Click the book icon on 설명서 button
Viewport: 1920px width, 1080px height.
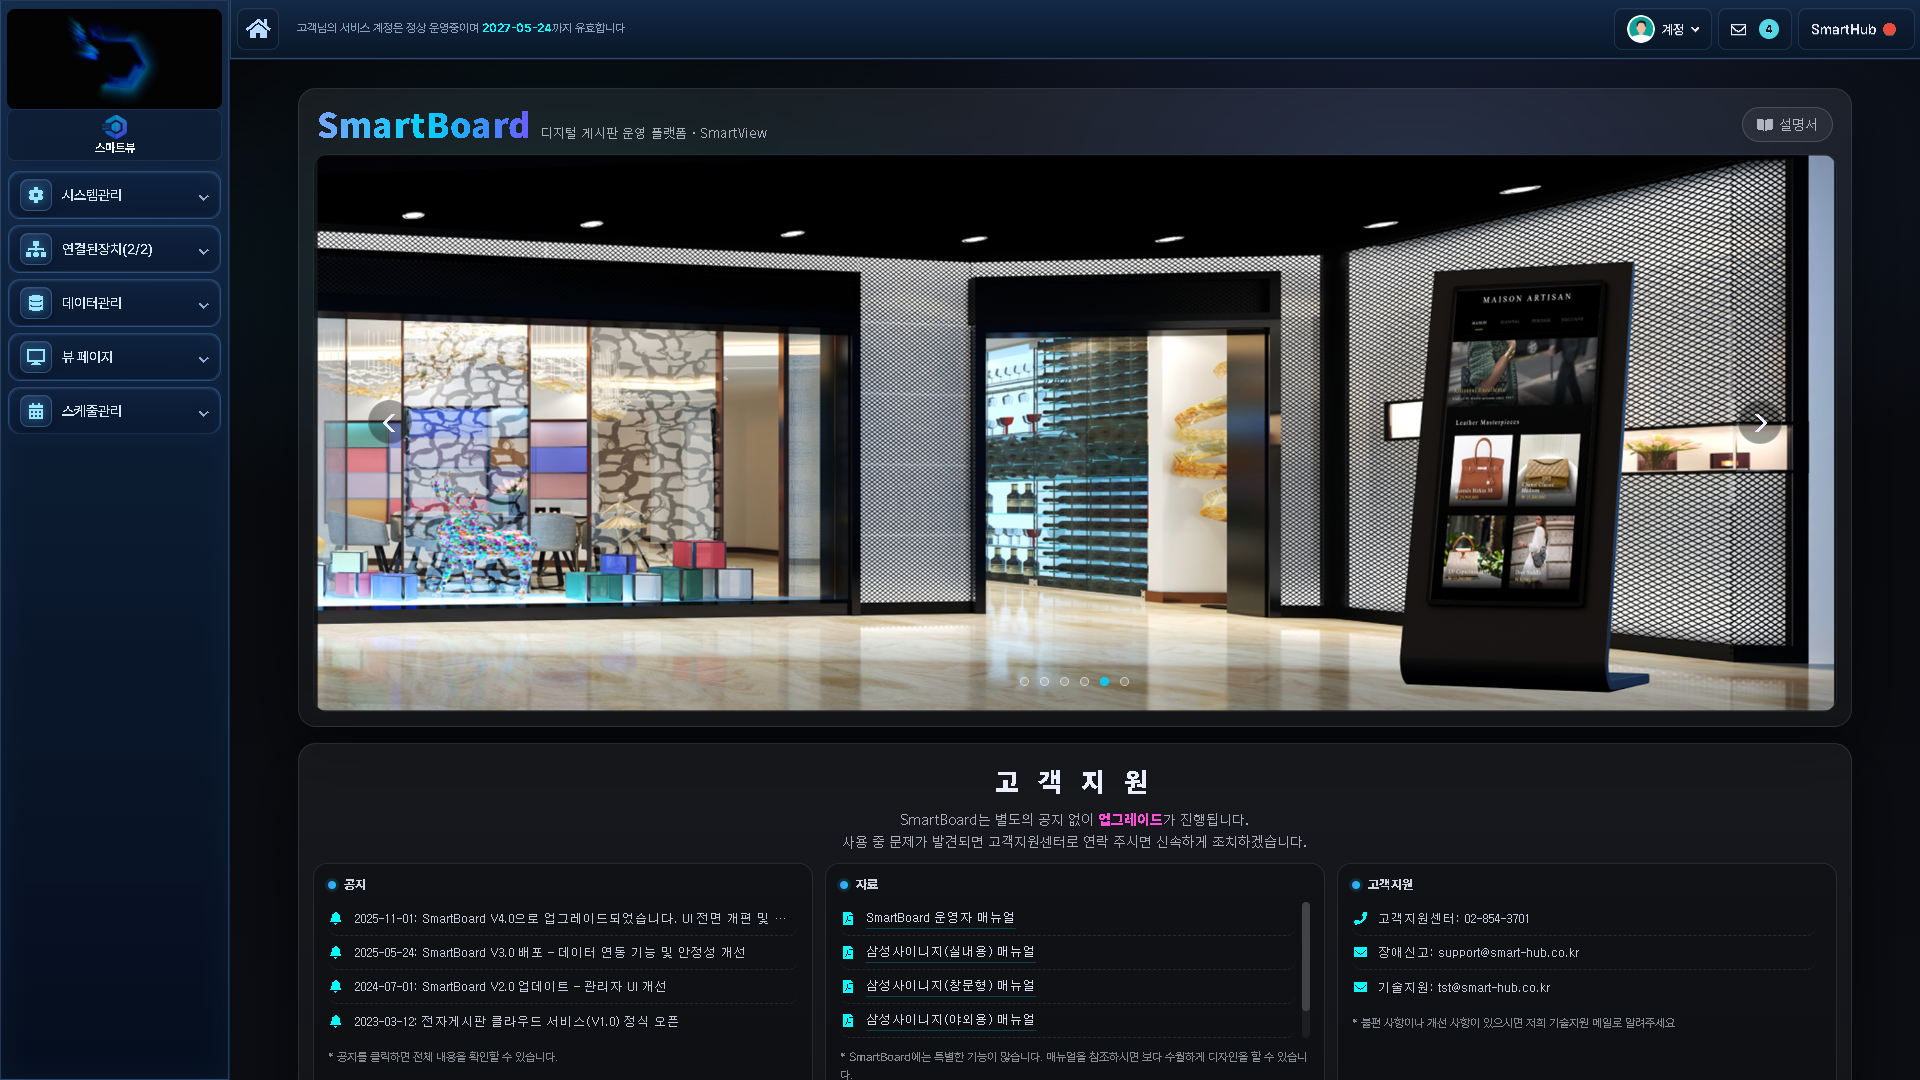1765,125
